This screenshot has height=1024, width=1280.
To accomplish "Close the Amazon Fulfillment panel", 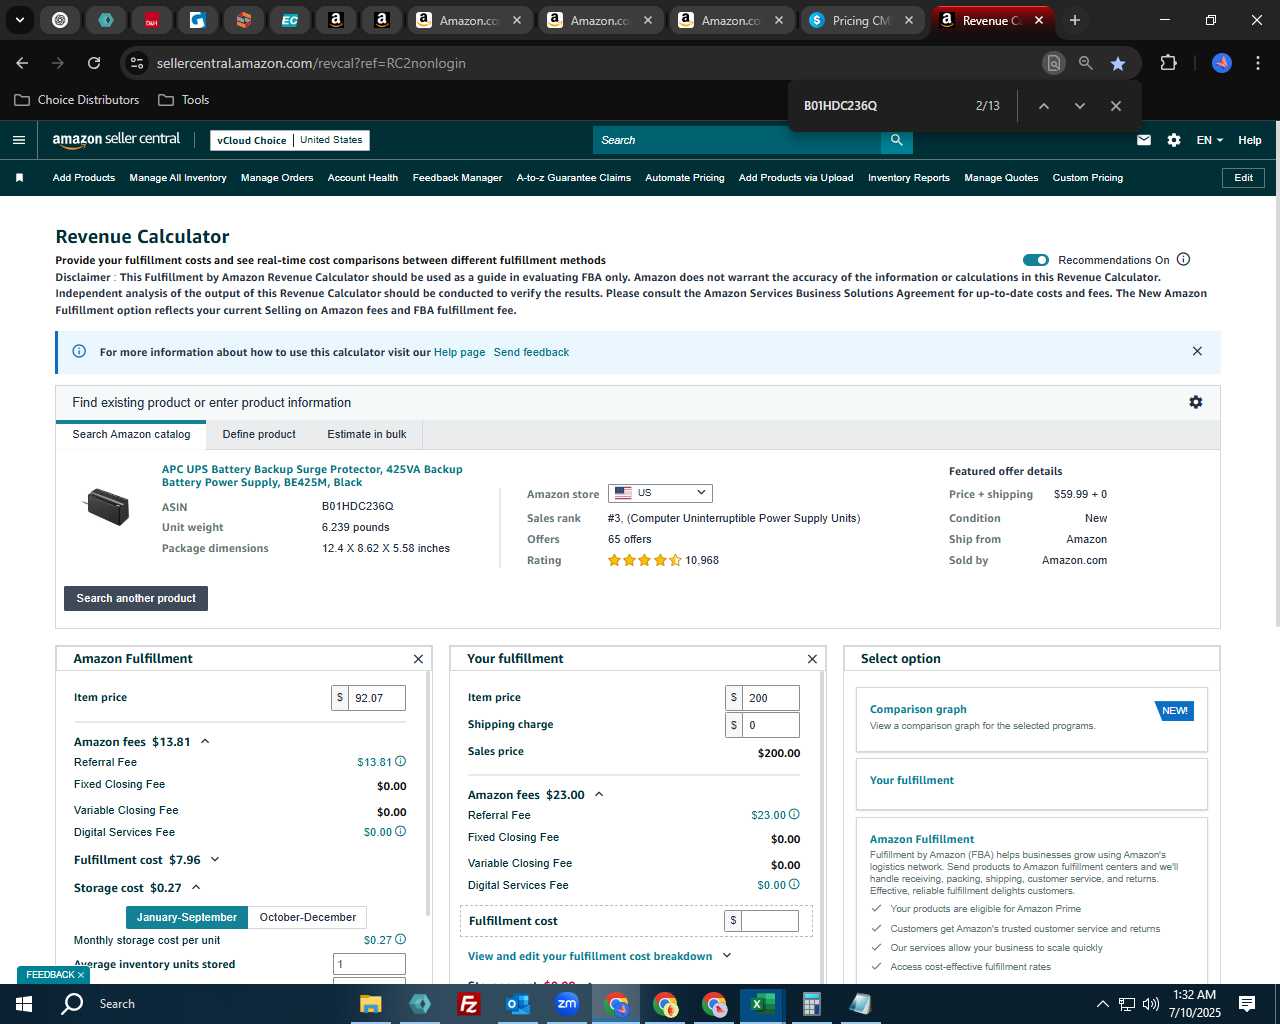I will click(x=418, y=659).
